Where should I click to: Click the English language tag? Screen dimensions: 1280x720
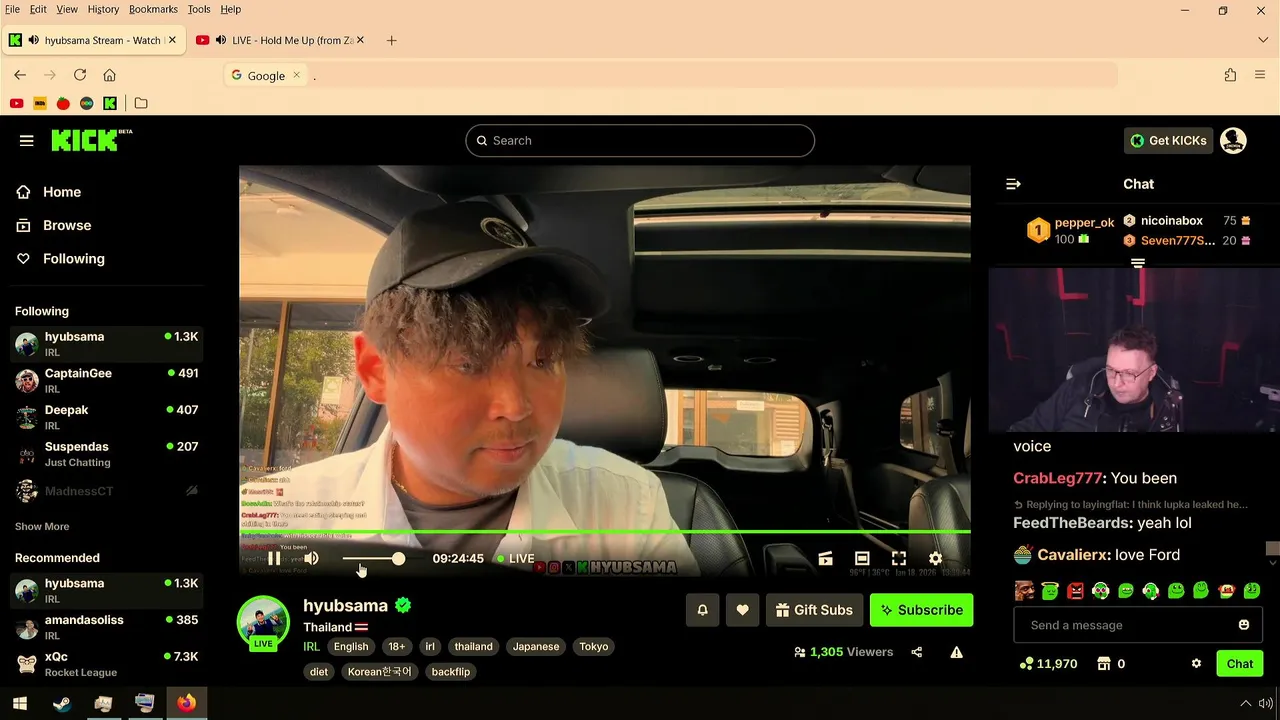351,647
